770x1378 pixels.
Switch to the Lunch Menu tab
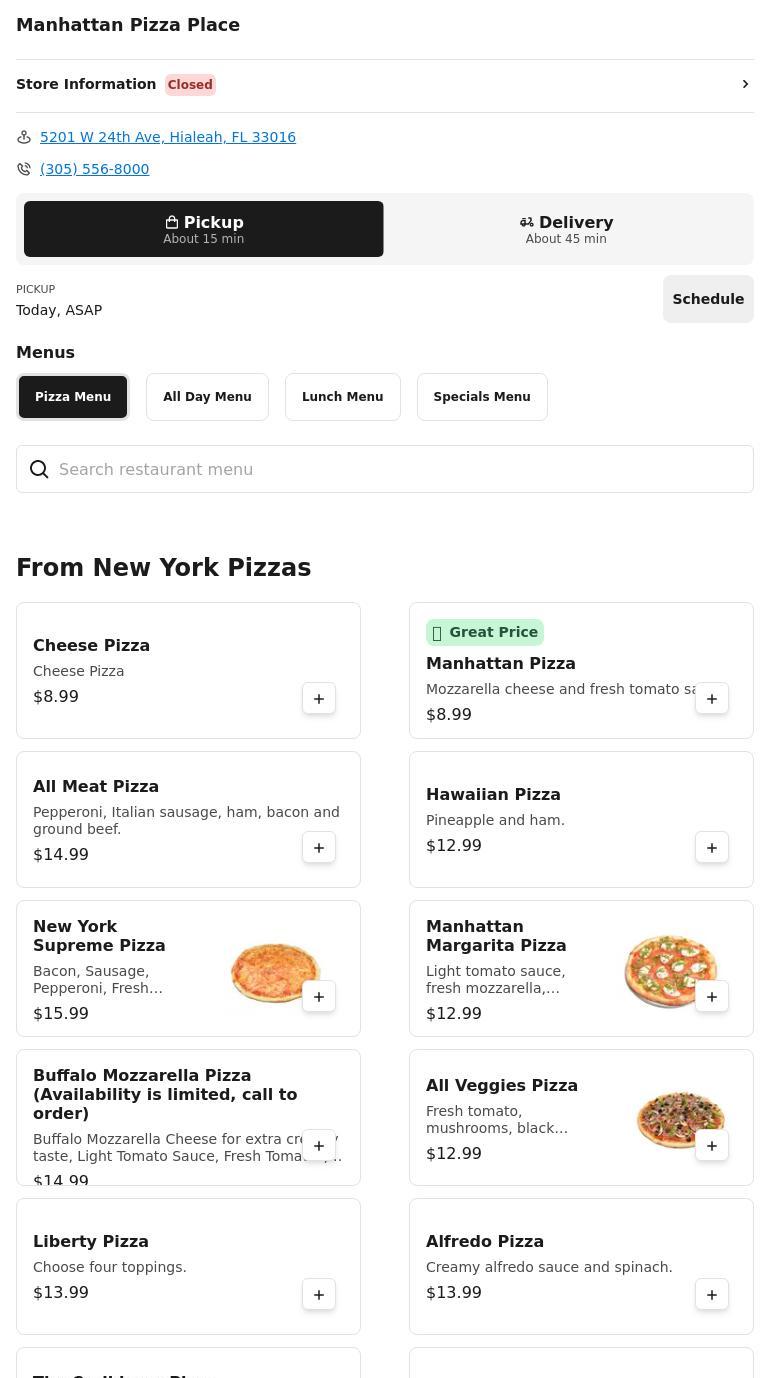(342, 397)
